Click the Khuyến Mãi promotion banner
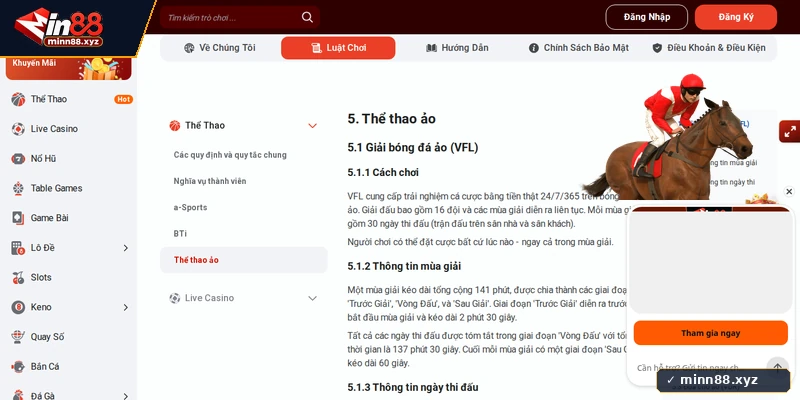800x400 pixels. 68,68
